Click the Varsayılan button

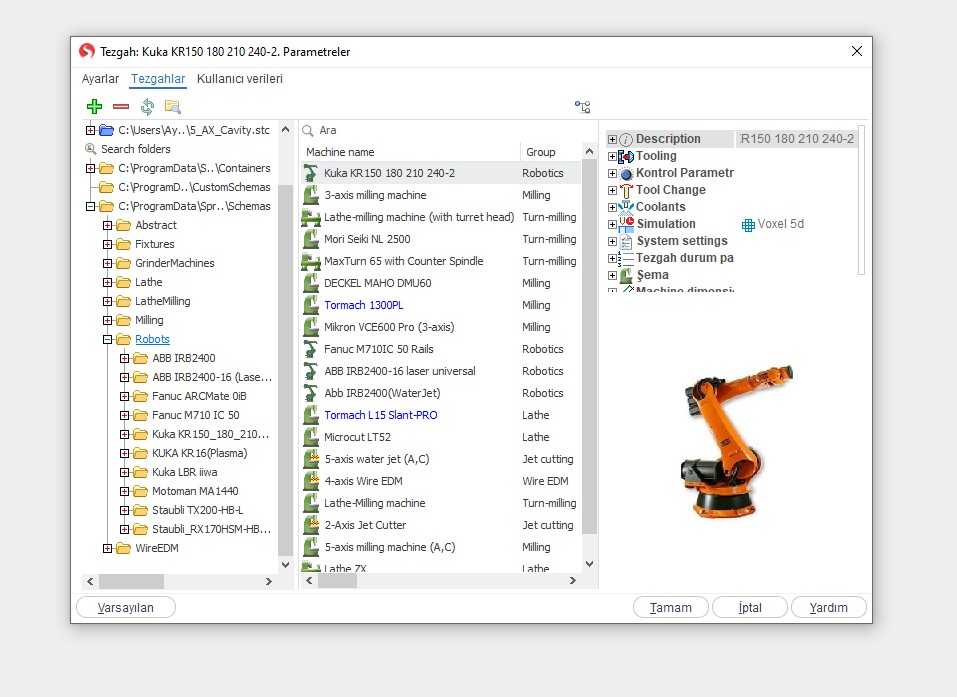pyautogui.click(x=126, y=607)
